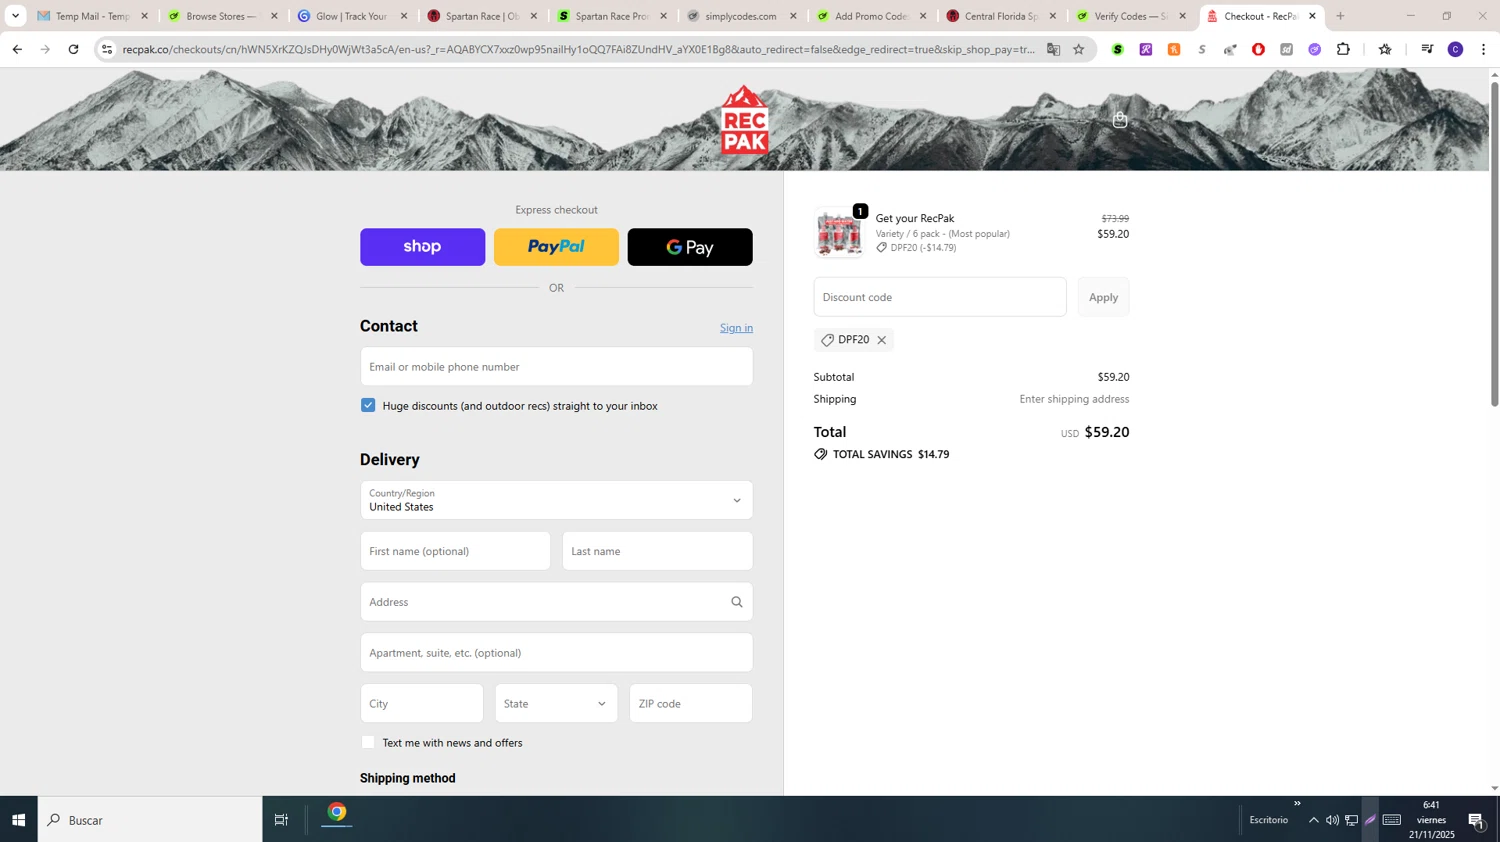Check Text me with news and offers
This screenshot has height=842, width=1500.
(x=368, y=742)
